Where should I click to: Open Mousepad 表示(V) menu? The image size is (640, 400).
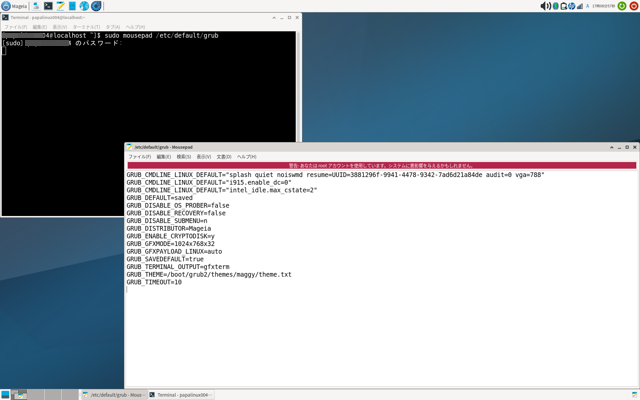pos(203,157)
